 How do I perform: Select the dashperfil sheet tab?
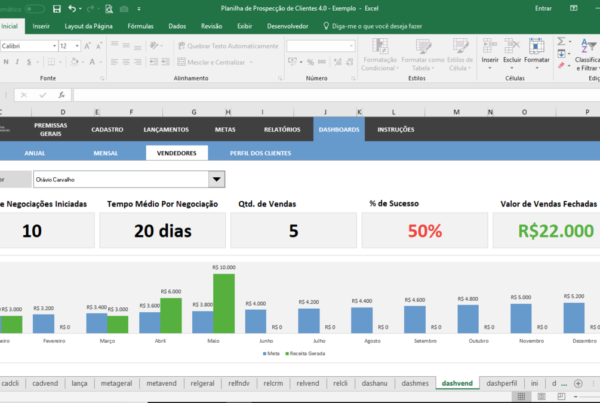(x=502, y=383)
